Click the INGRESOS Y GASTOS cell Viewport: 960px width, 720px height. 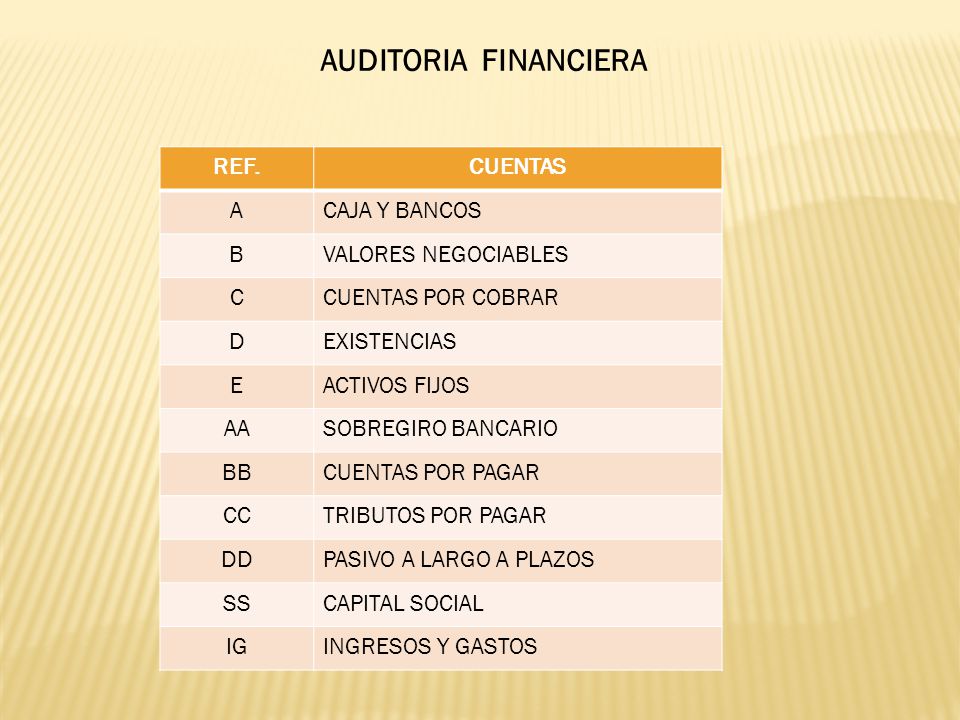517,648
